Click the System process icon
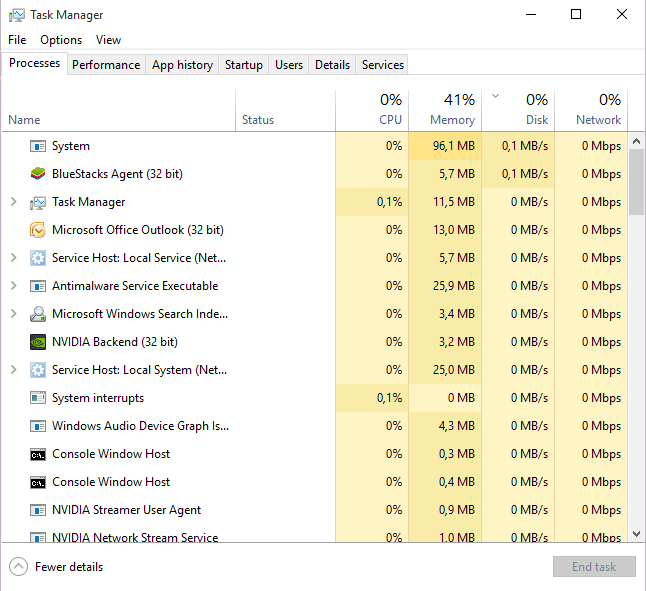The width and height of the screenshot is (646, 591). [x=38, y=146]
